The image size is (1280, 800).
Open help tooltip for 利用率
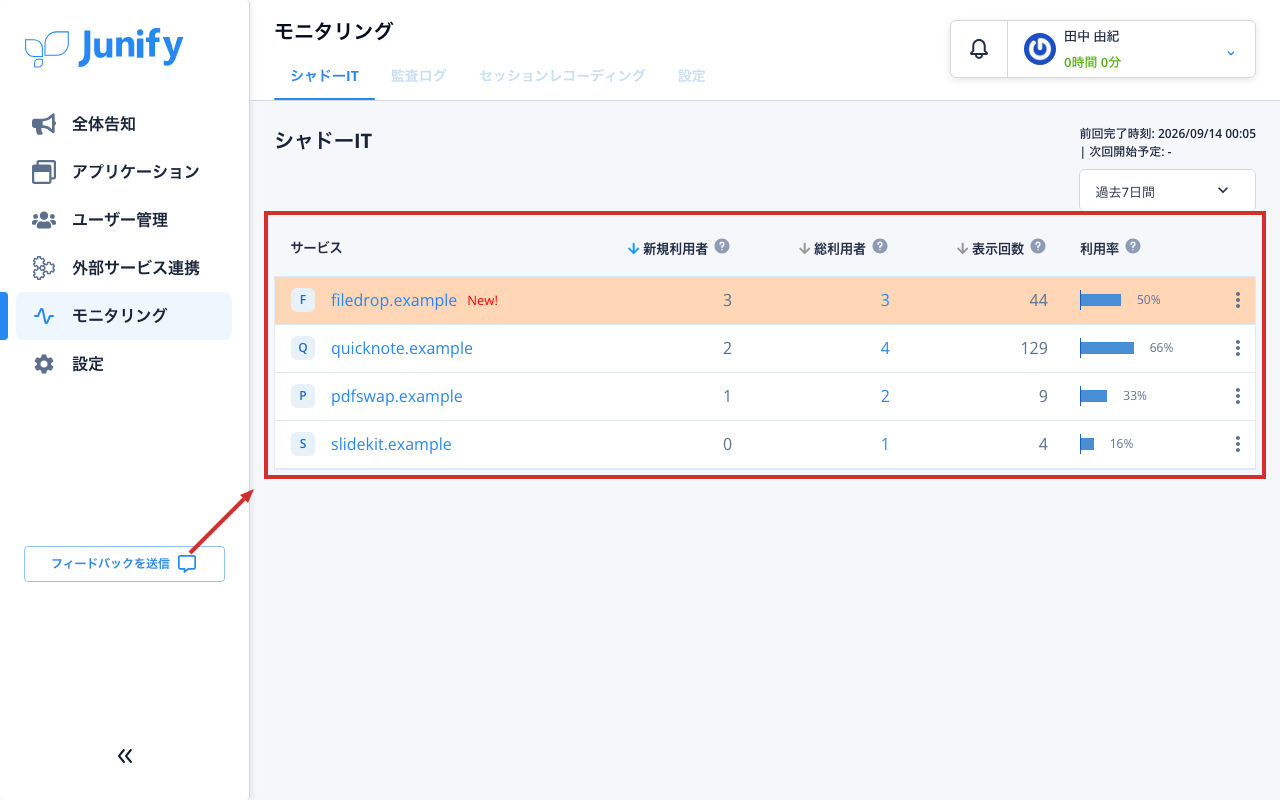(x=1133, y=246)
